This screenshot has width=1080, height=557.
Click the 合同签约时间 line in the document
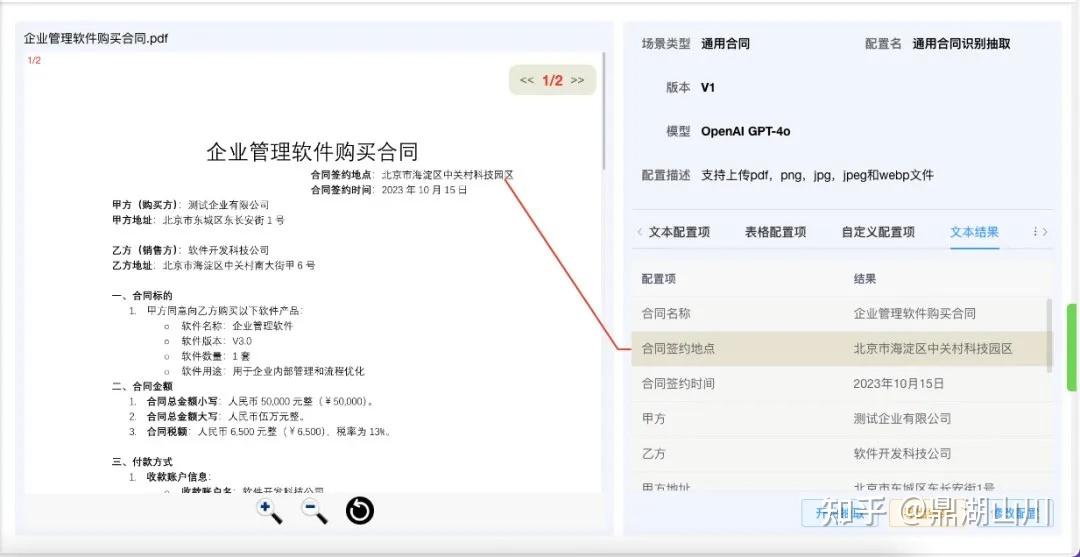(388, 189)
